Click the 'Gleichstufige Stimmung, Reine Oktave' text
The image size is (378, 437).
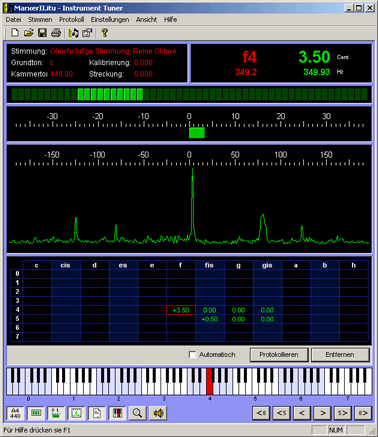113,51
